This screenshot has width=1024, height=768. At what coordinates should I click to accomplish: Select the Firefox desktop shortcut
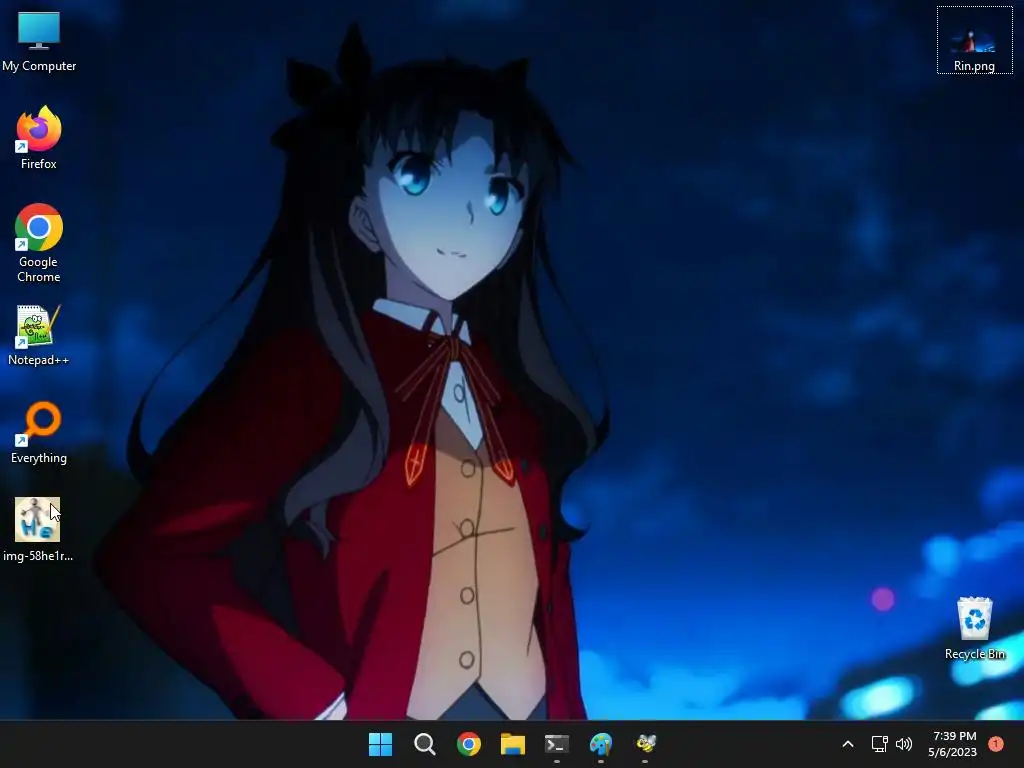39,138
